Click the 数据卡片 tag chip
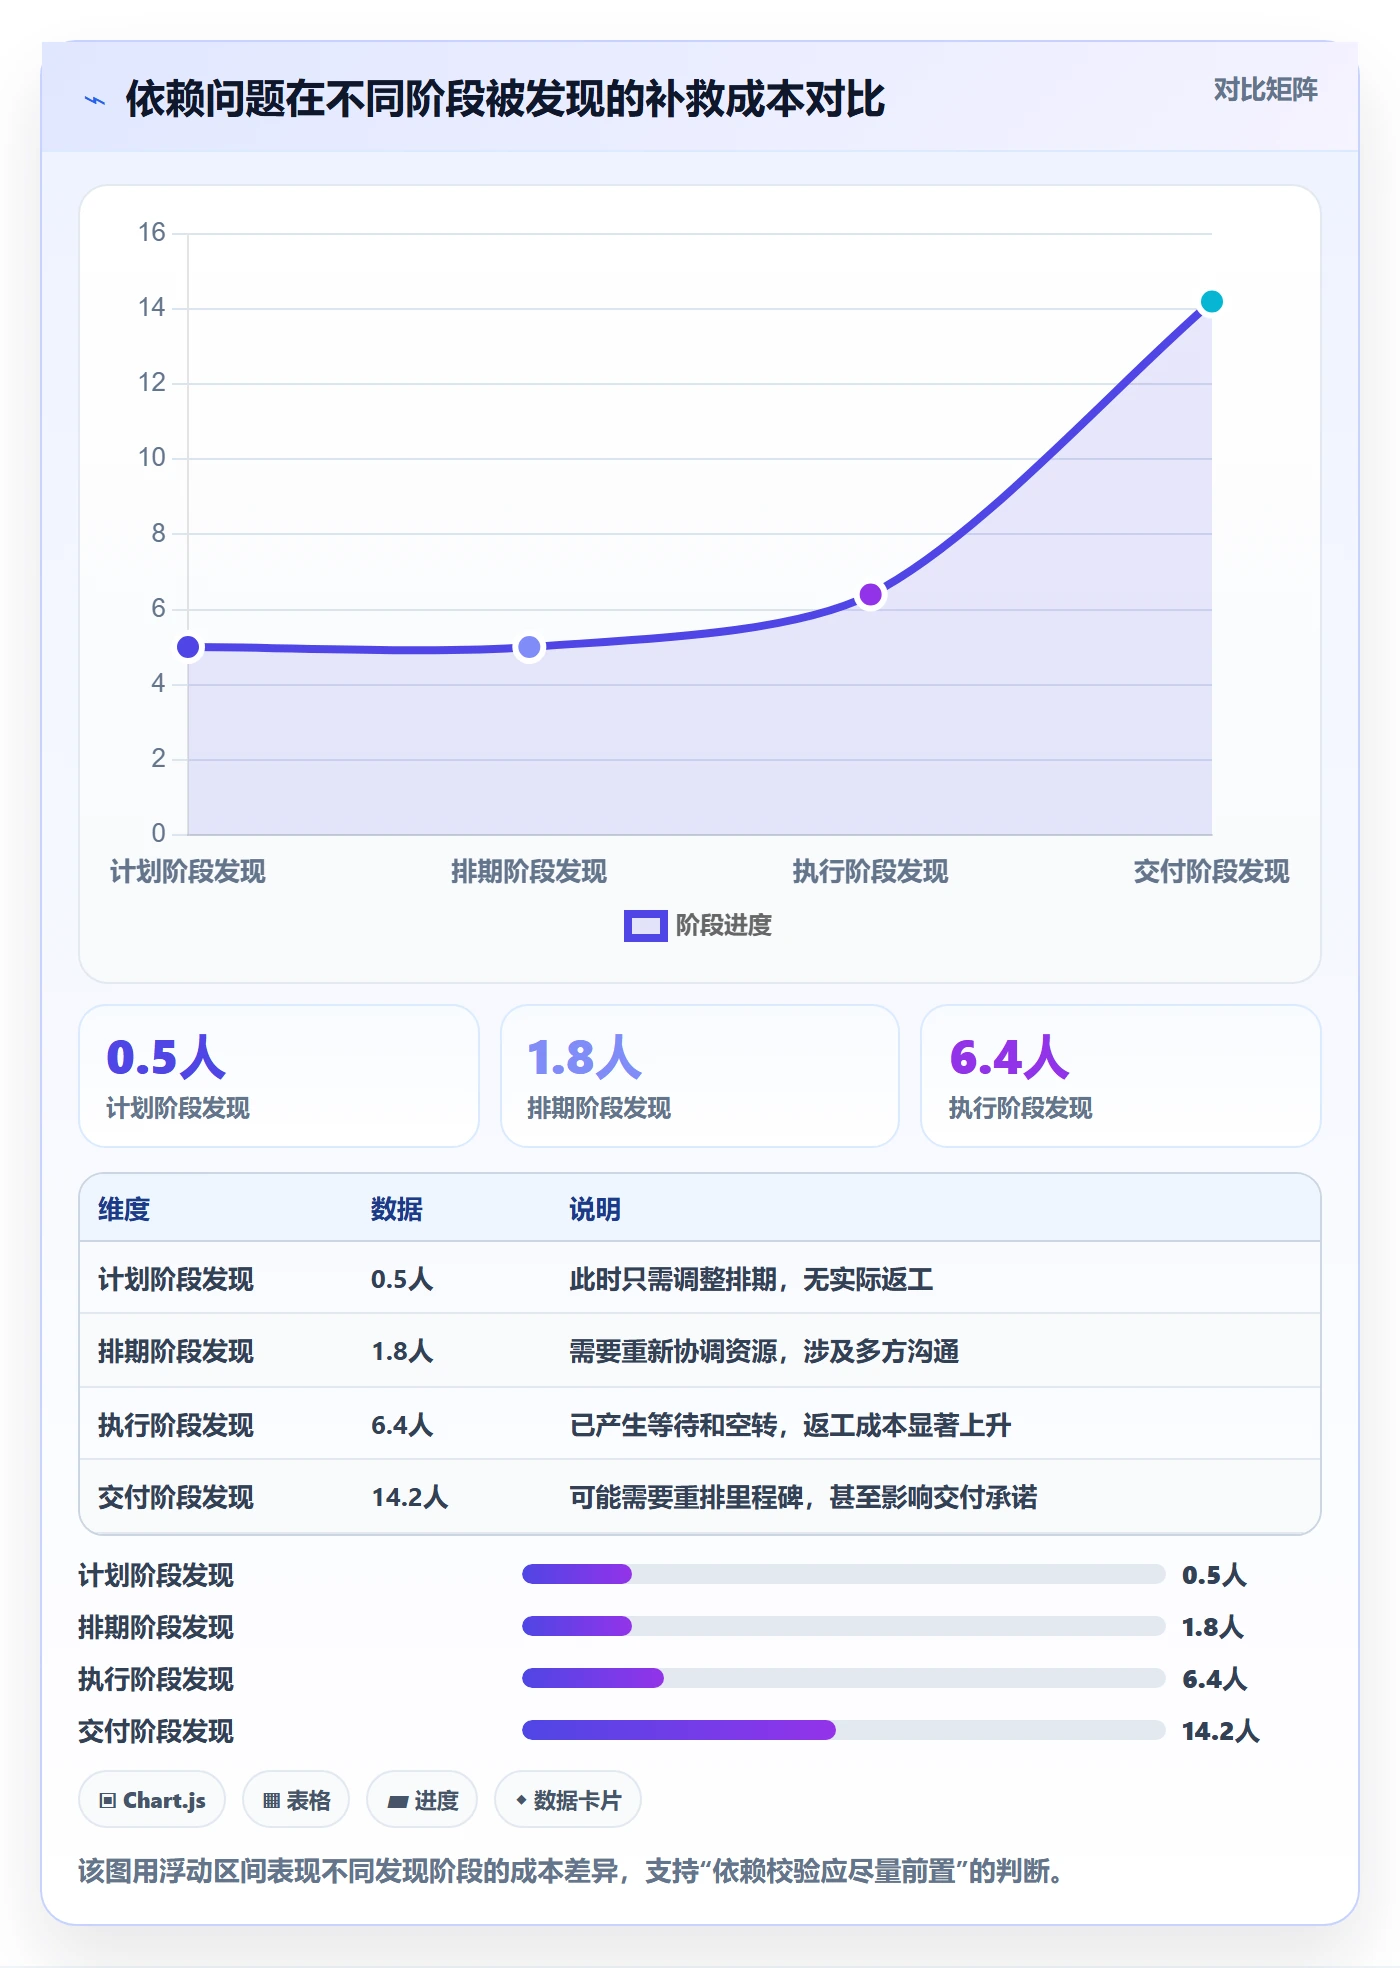Image resolution: width=1400 pixels, height=1968 pixels. [x=568, y=1800]
